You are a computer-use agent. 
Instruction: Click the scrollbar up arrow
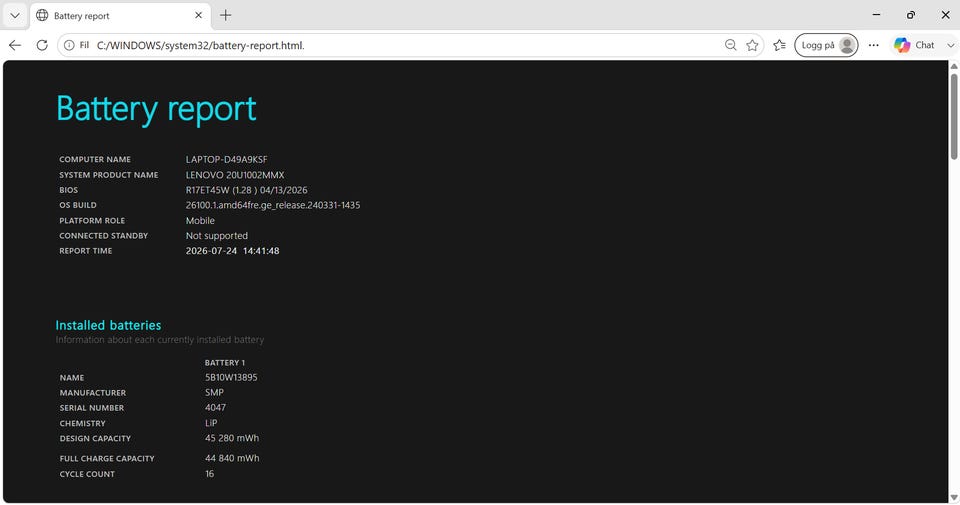[x=954, y=66]
